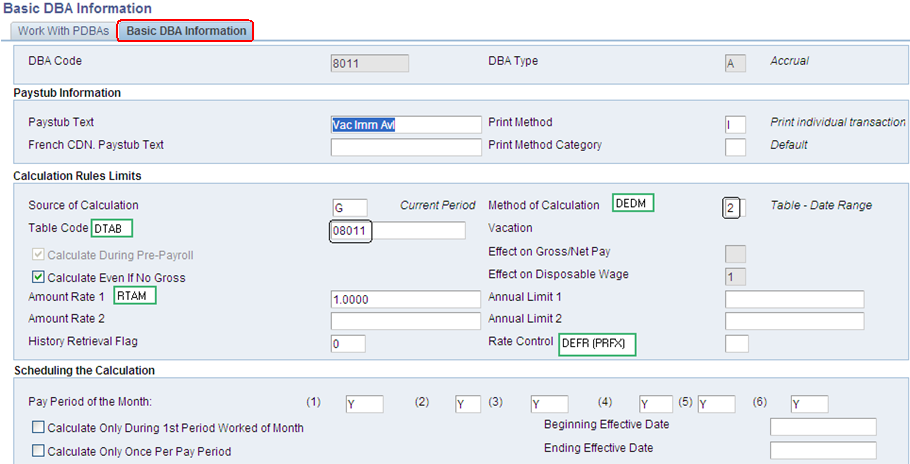Image resolution: width=910 pixels, height=464 pixels.
Task: Enable Calculate Only During 1st Period Worked of Month
Action: [x=38, y=427]
